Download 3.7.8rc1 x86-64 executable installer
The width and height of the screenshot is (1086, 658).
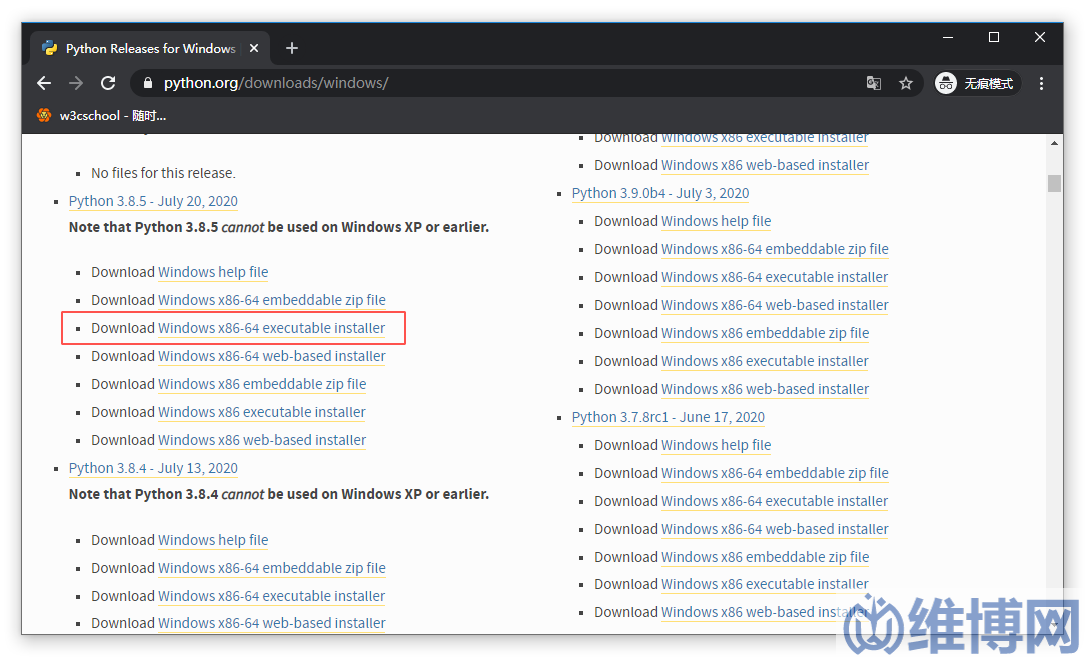click(x=774, y=501)
